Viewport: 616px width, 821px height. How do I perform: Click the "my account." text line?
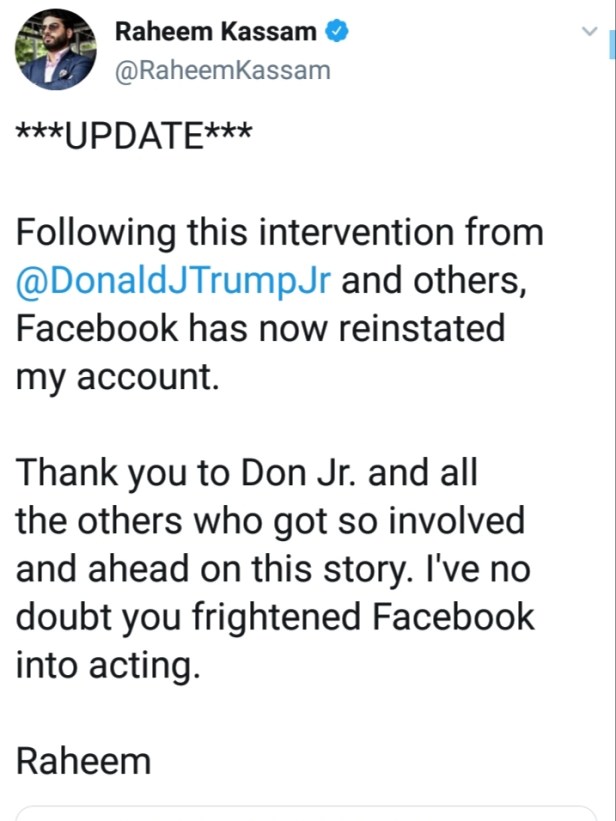[x=116, y=377]
